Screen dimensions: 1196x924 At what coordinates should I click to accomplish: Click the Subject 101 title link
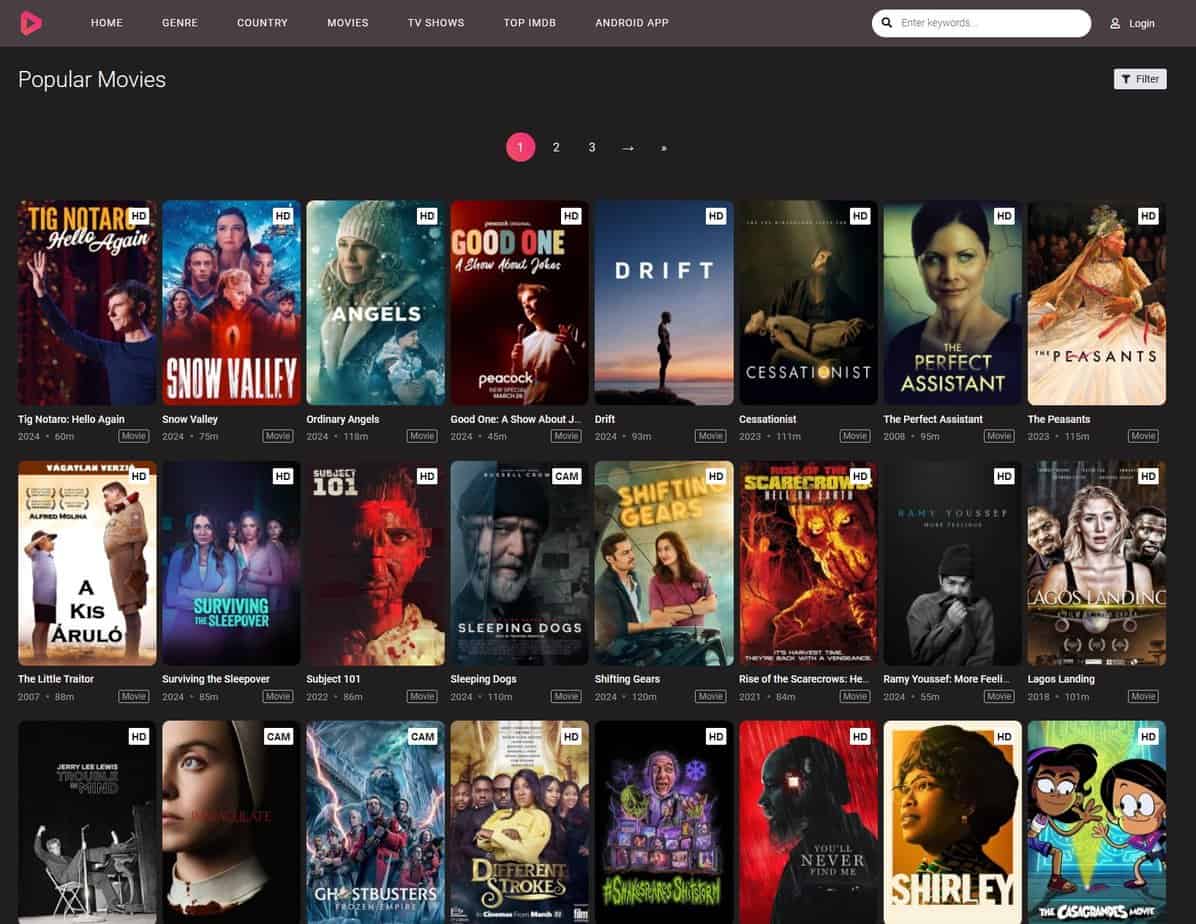333,679
